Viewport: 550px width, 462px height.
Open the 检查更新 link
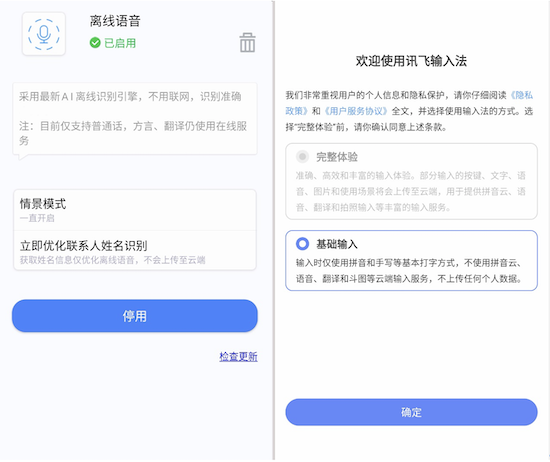(x=238, y=356)
